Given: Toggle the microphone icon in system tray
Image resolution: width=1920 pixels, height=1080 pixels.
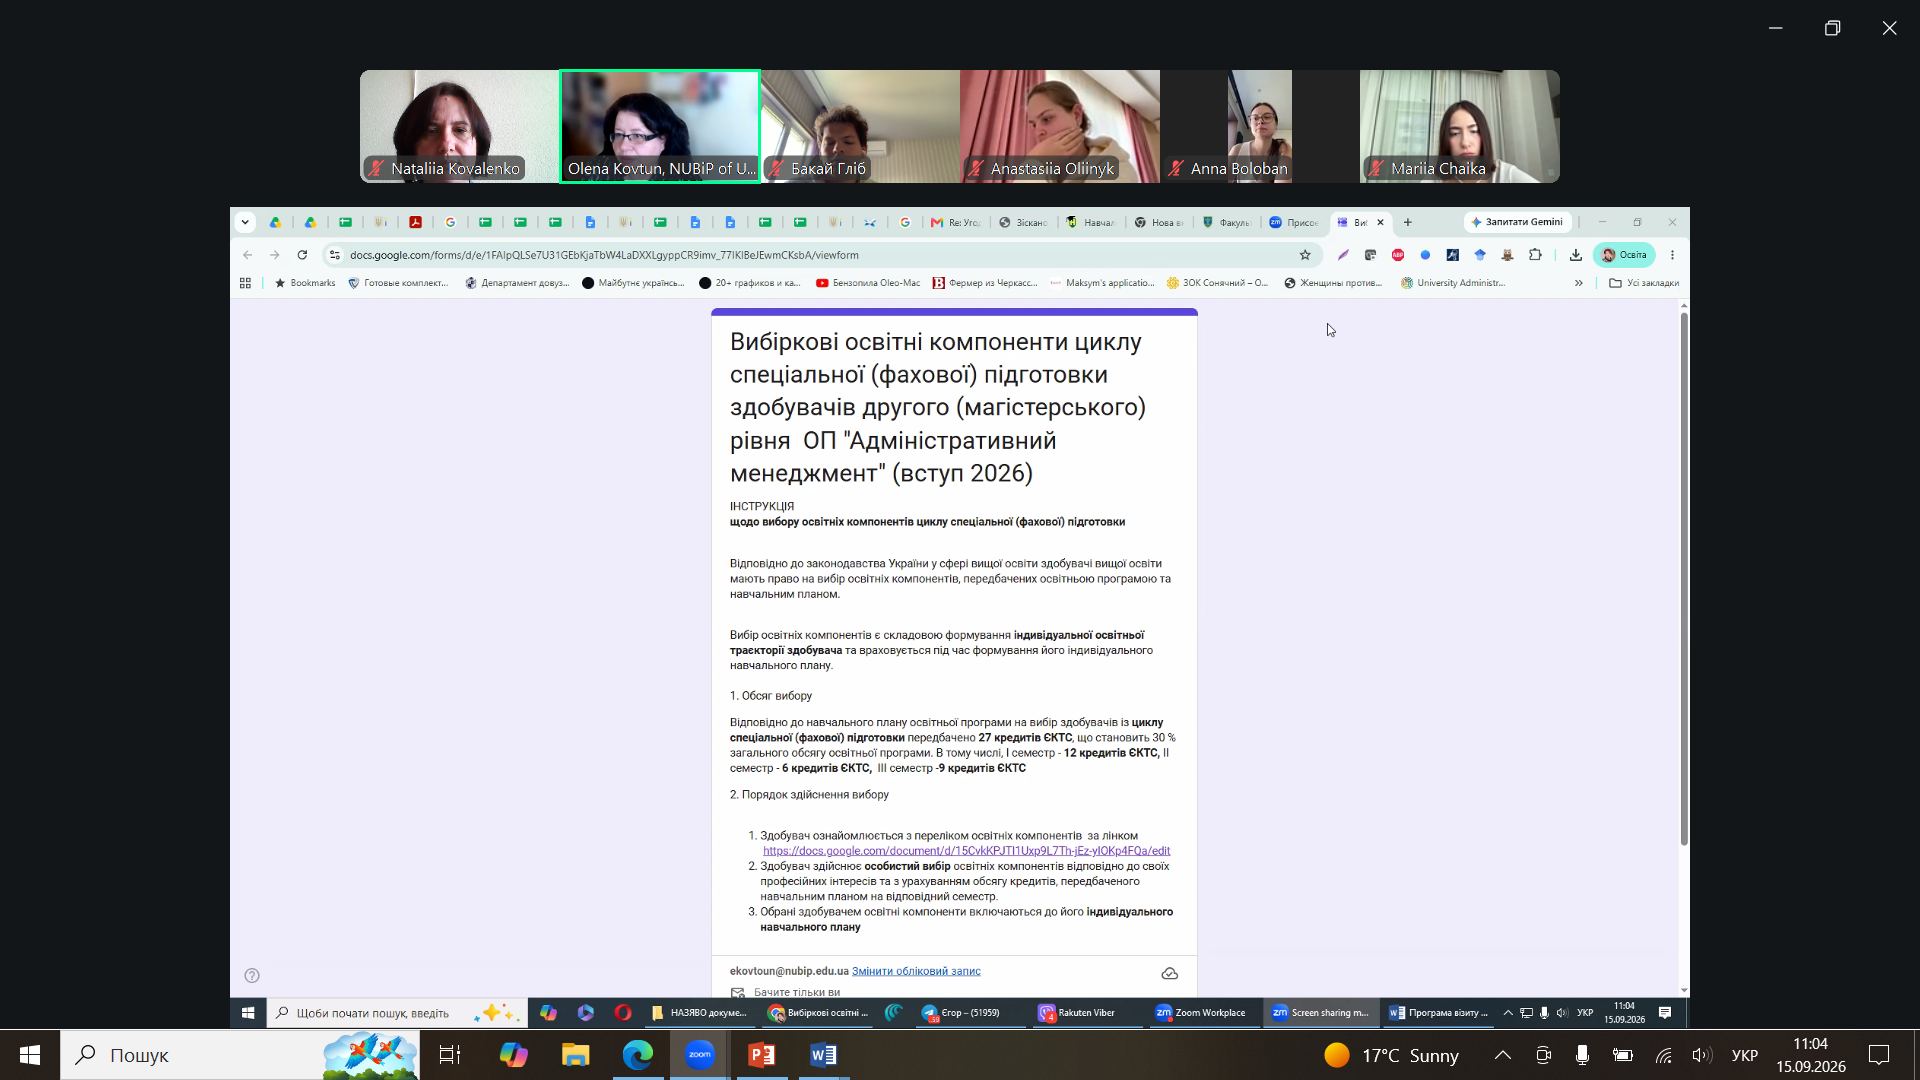Looking at the screenshot, I should (x=1582, y=1055).
